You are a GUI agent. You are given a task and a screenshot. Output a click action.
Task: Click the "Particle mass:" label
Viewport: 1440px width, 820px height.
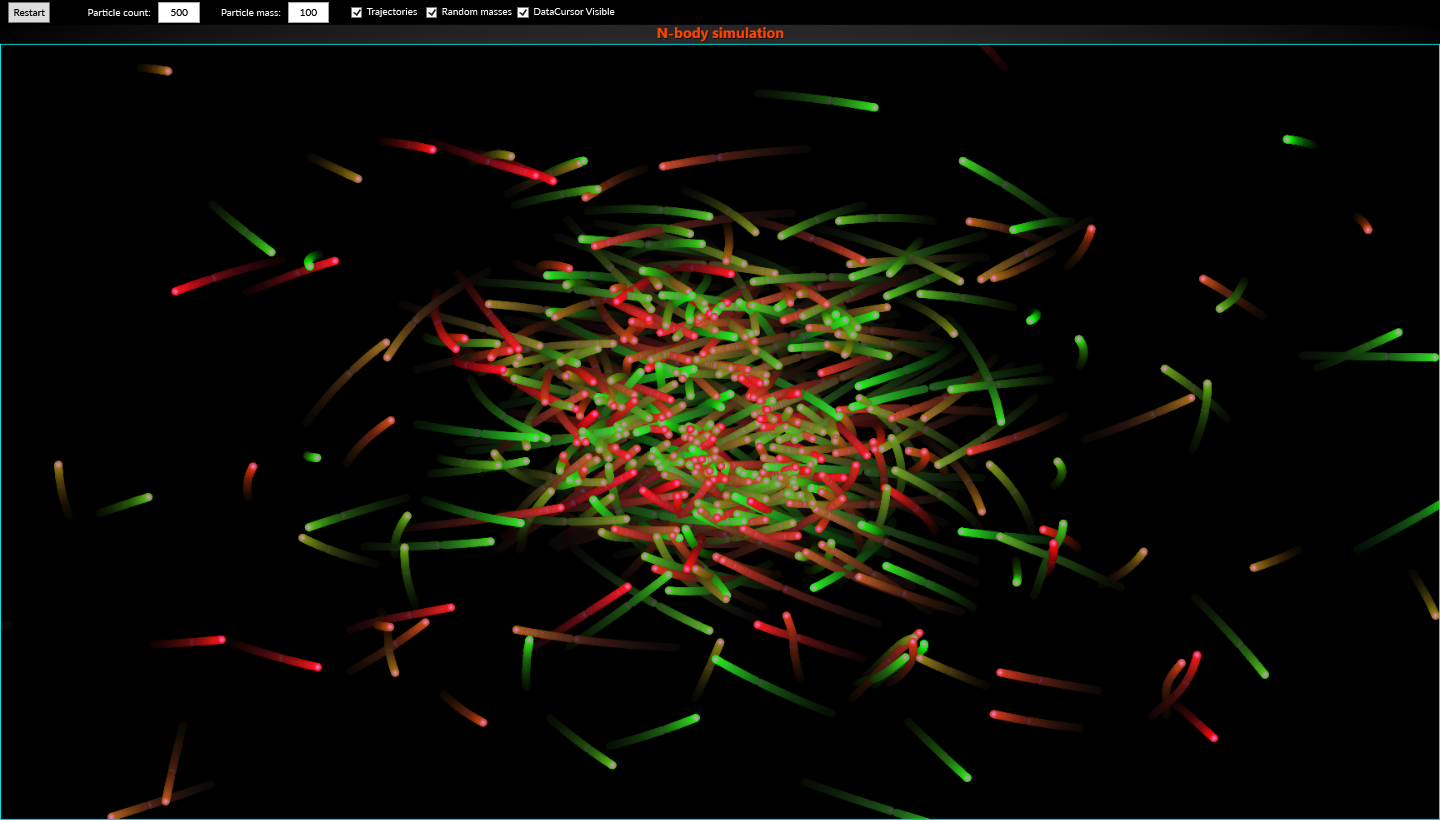(251, 13)
